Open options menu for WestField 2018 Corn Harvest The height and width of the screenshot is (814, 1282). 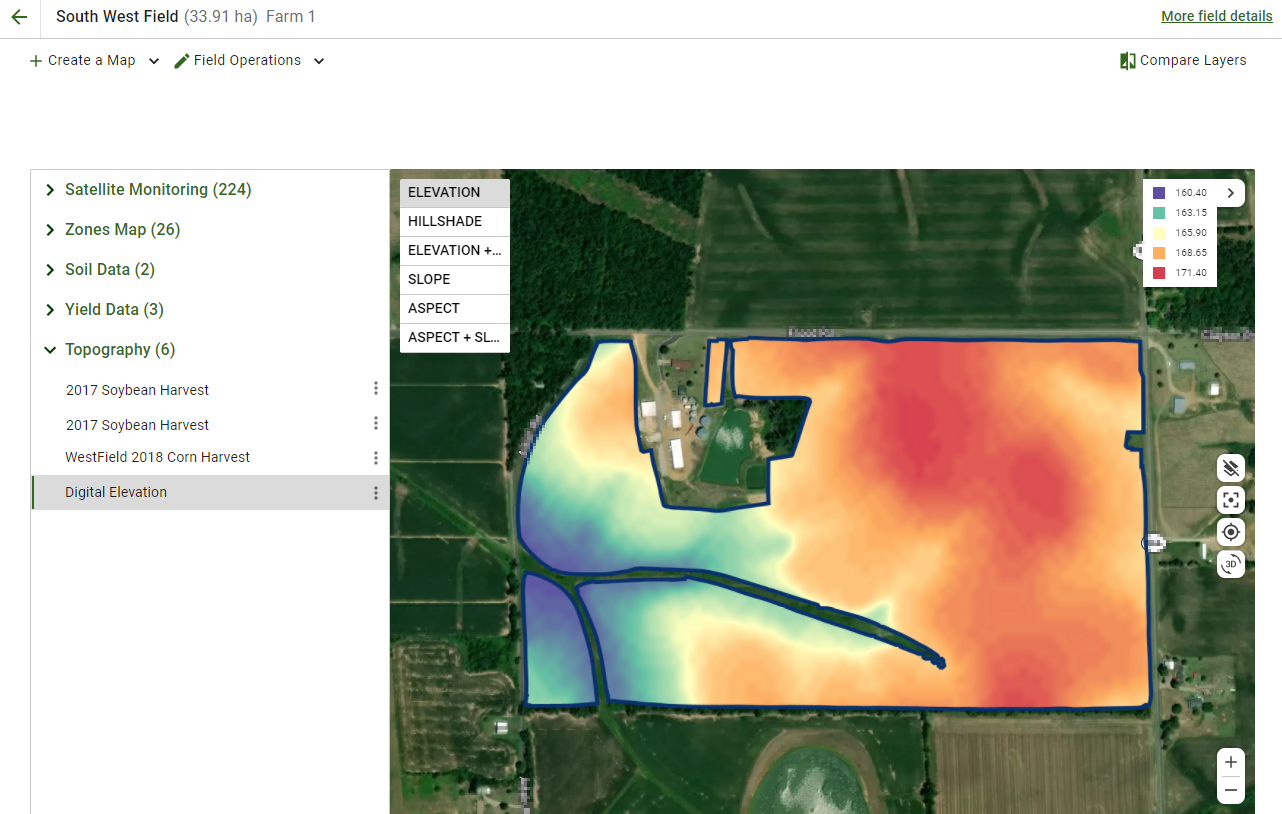tap(376, 458)
